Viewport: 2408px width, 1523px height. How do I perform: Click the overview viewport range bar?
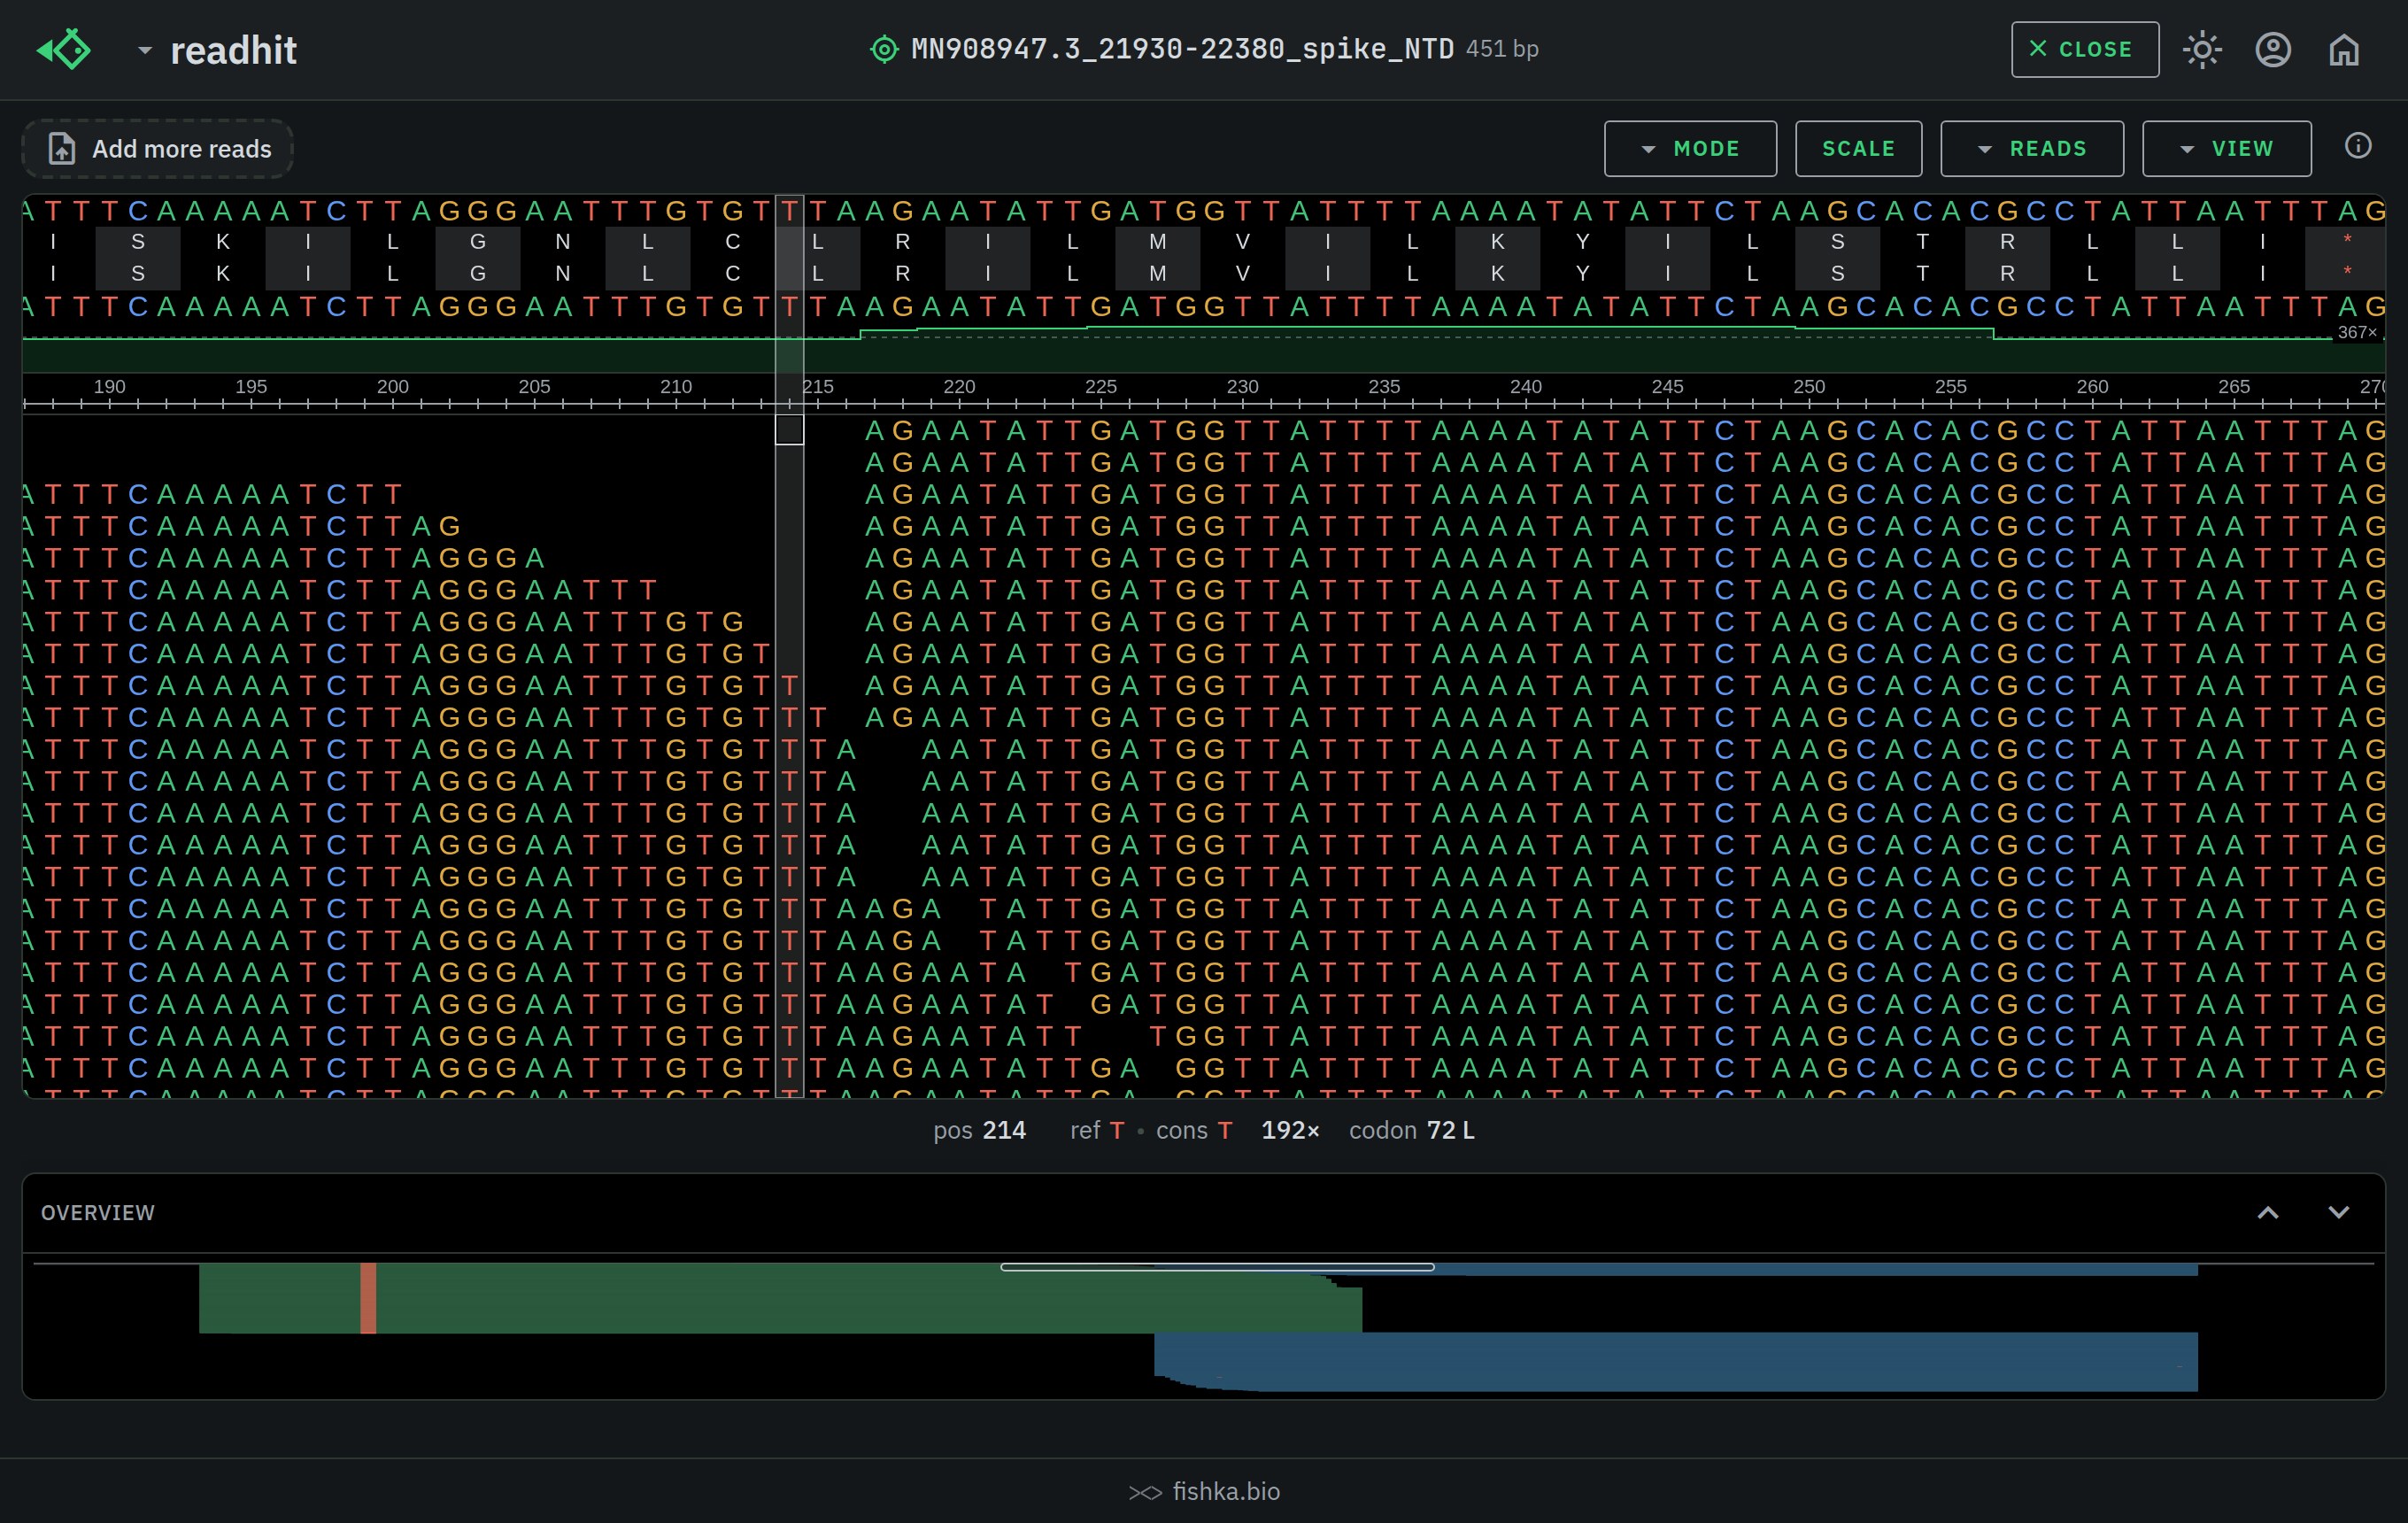coord(1217,1267)
